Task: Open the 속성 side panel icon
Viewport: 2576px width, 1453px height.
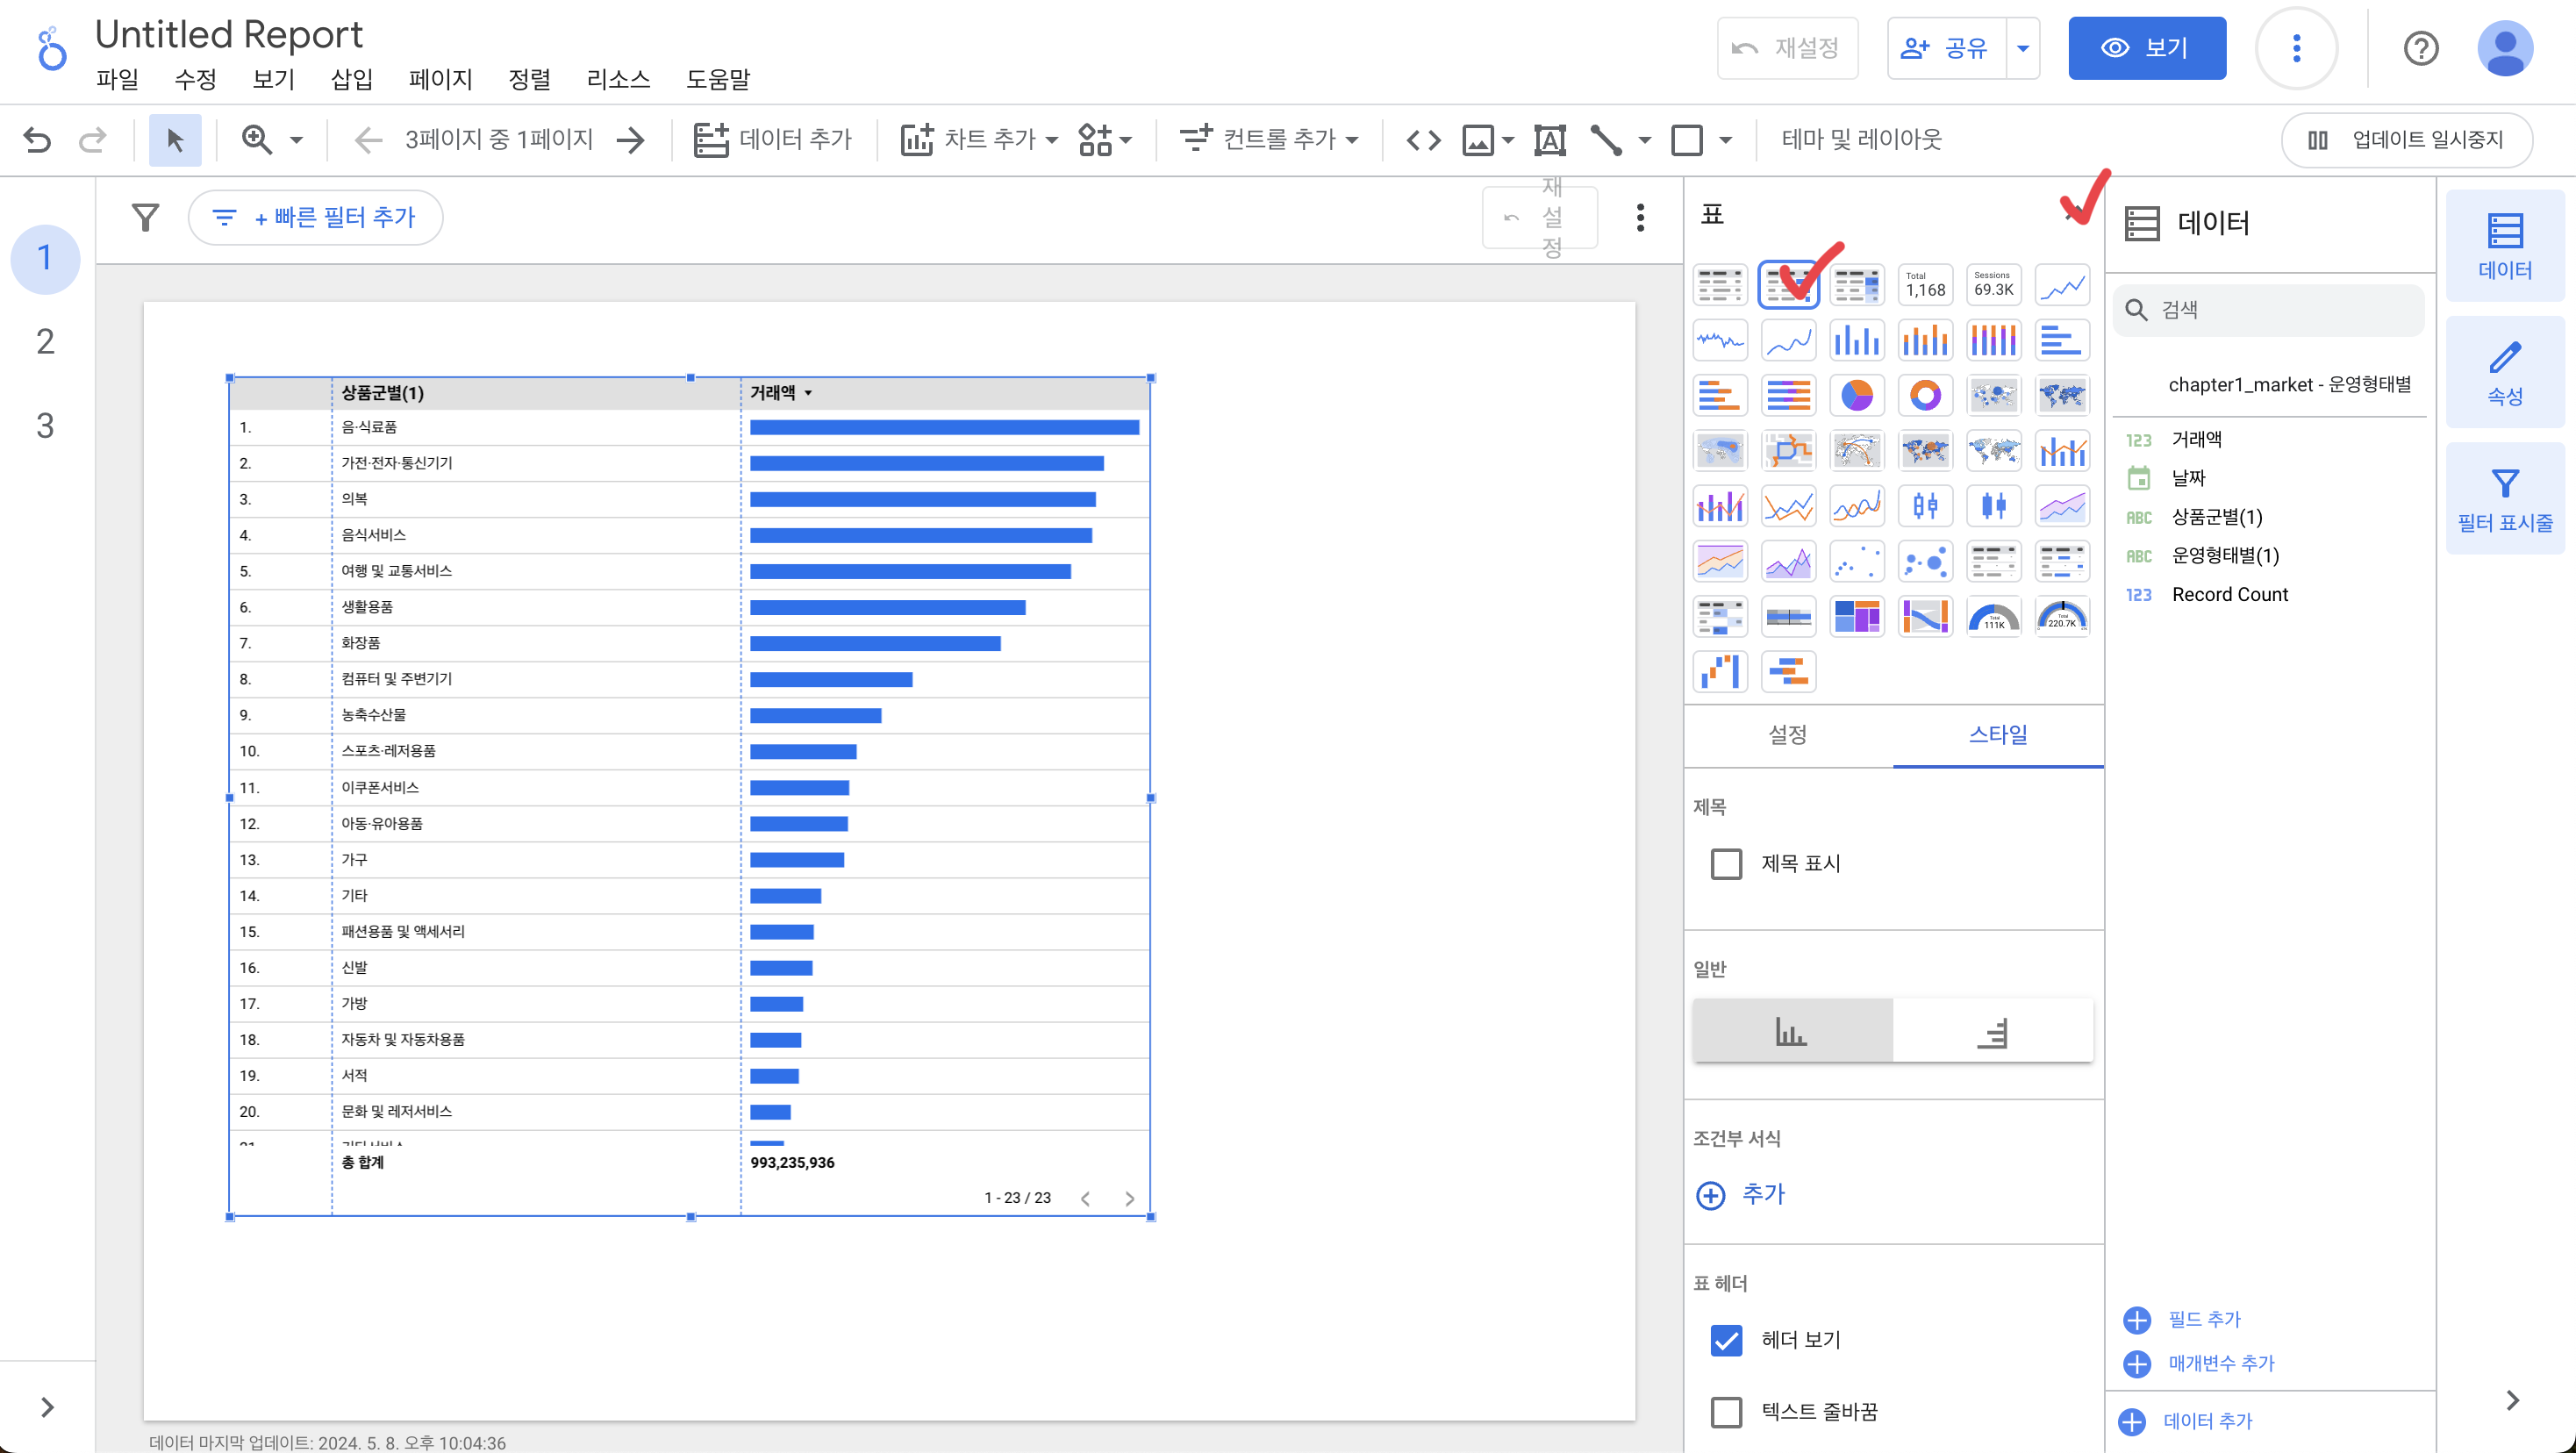Action: (x=2503, y=372)
